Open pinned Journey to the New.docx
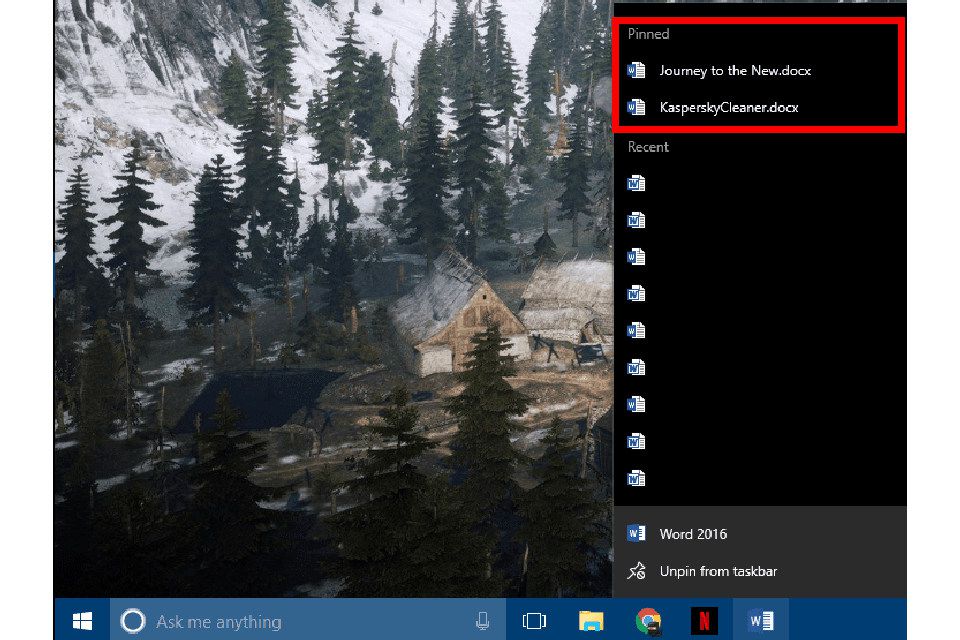Screen dimensions: 960x640 click(734, 70)
